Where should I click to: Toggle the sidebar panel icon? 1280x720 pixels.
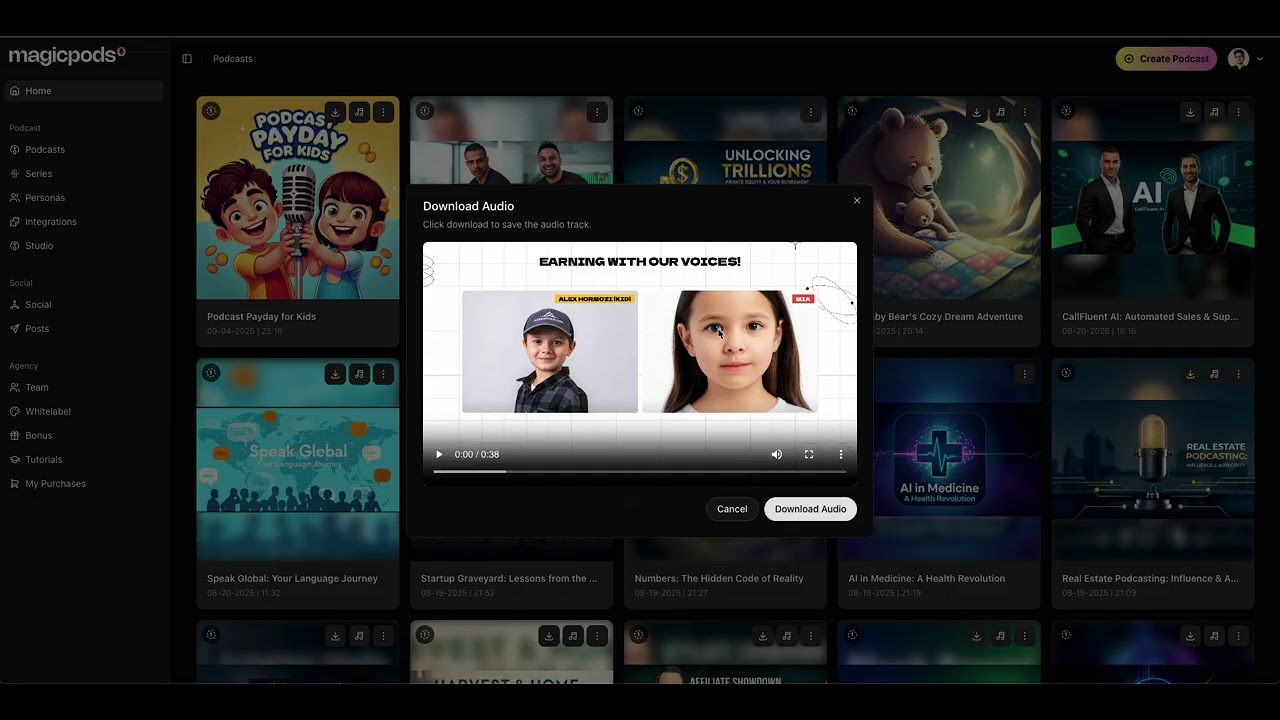(x=187, y=59)
